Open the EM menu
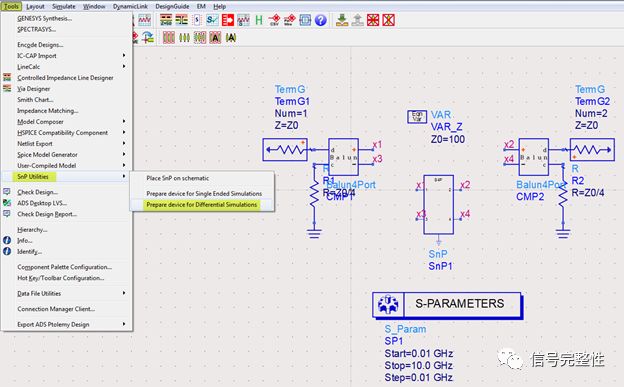Image resolution: width=624 pixels, height=387 pixels. click(x=201, y=6)
